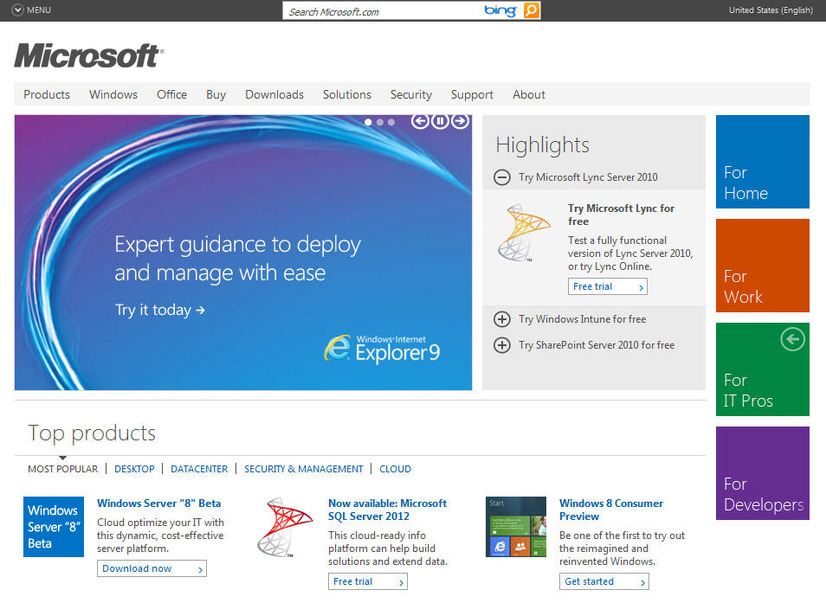Click the orange For Work tile

763,265
